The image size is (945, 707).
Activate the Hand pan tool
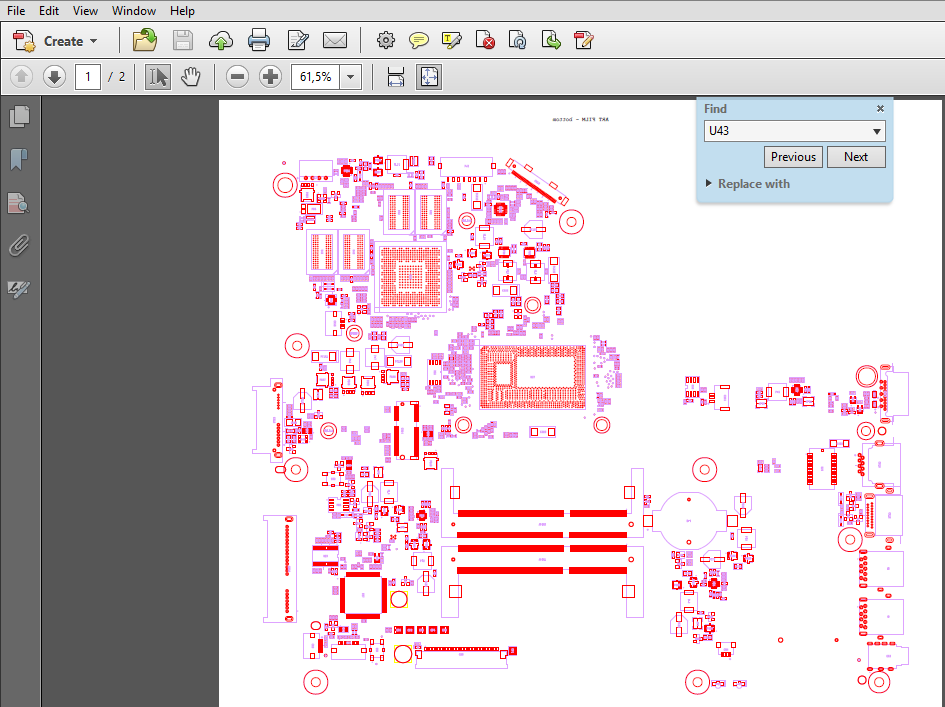191,77
